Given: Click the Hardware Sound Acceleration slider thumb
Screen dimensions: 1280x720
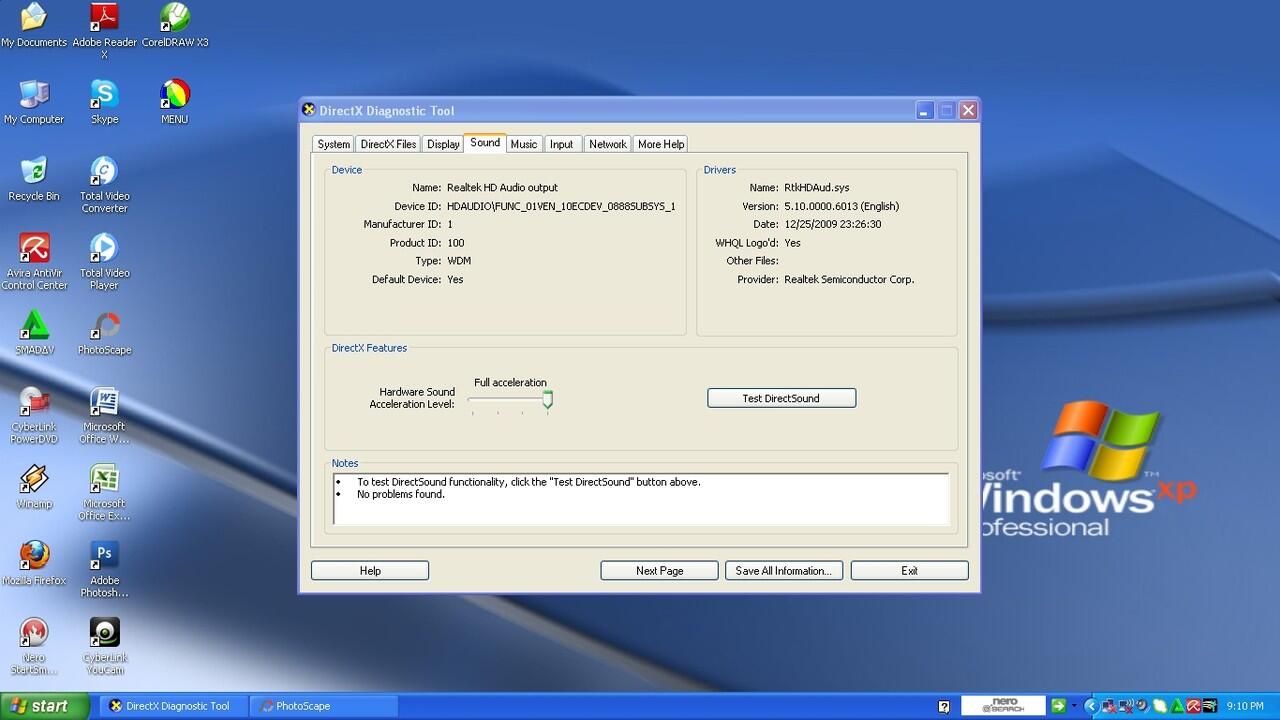Looking at the screenshot, I should 547,400.
